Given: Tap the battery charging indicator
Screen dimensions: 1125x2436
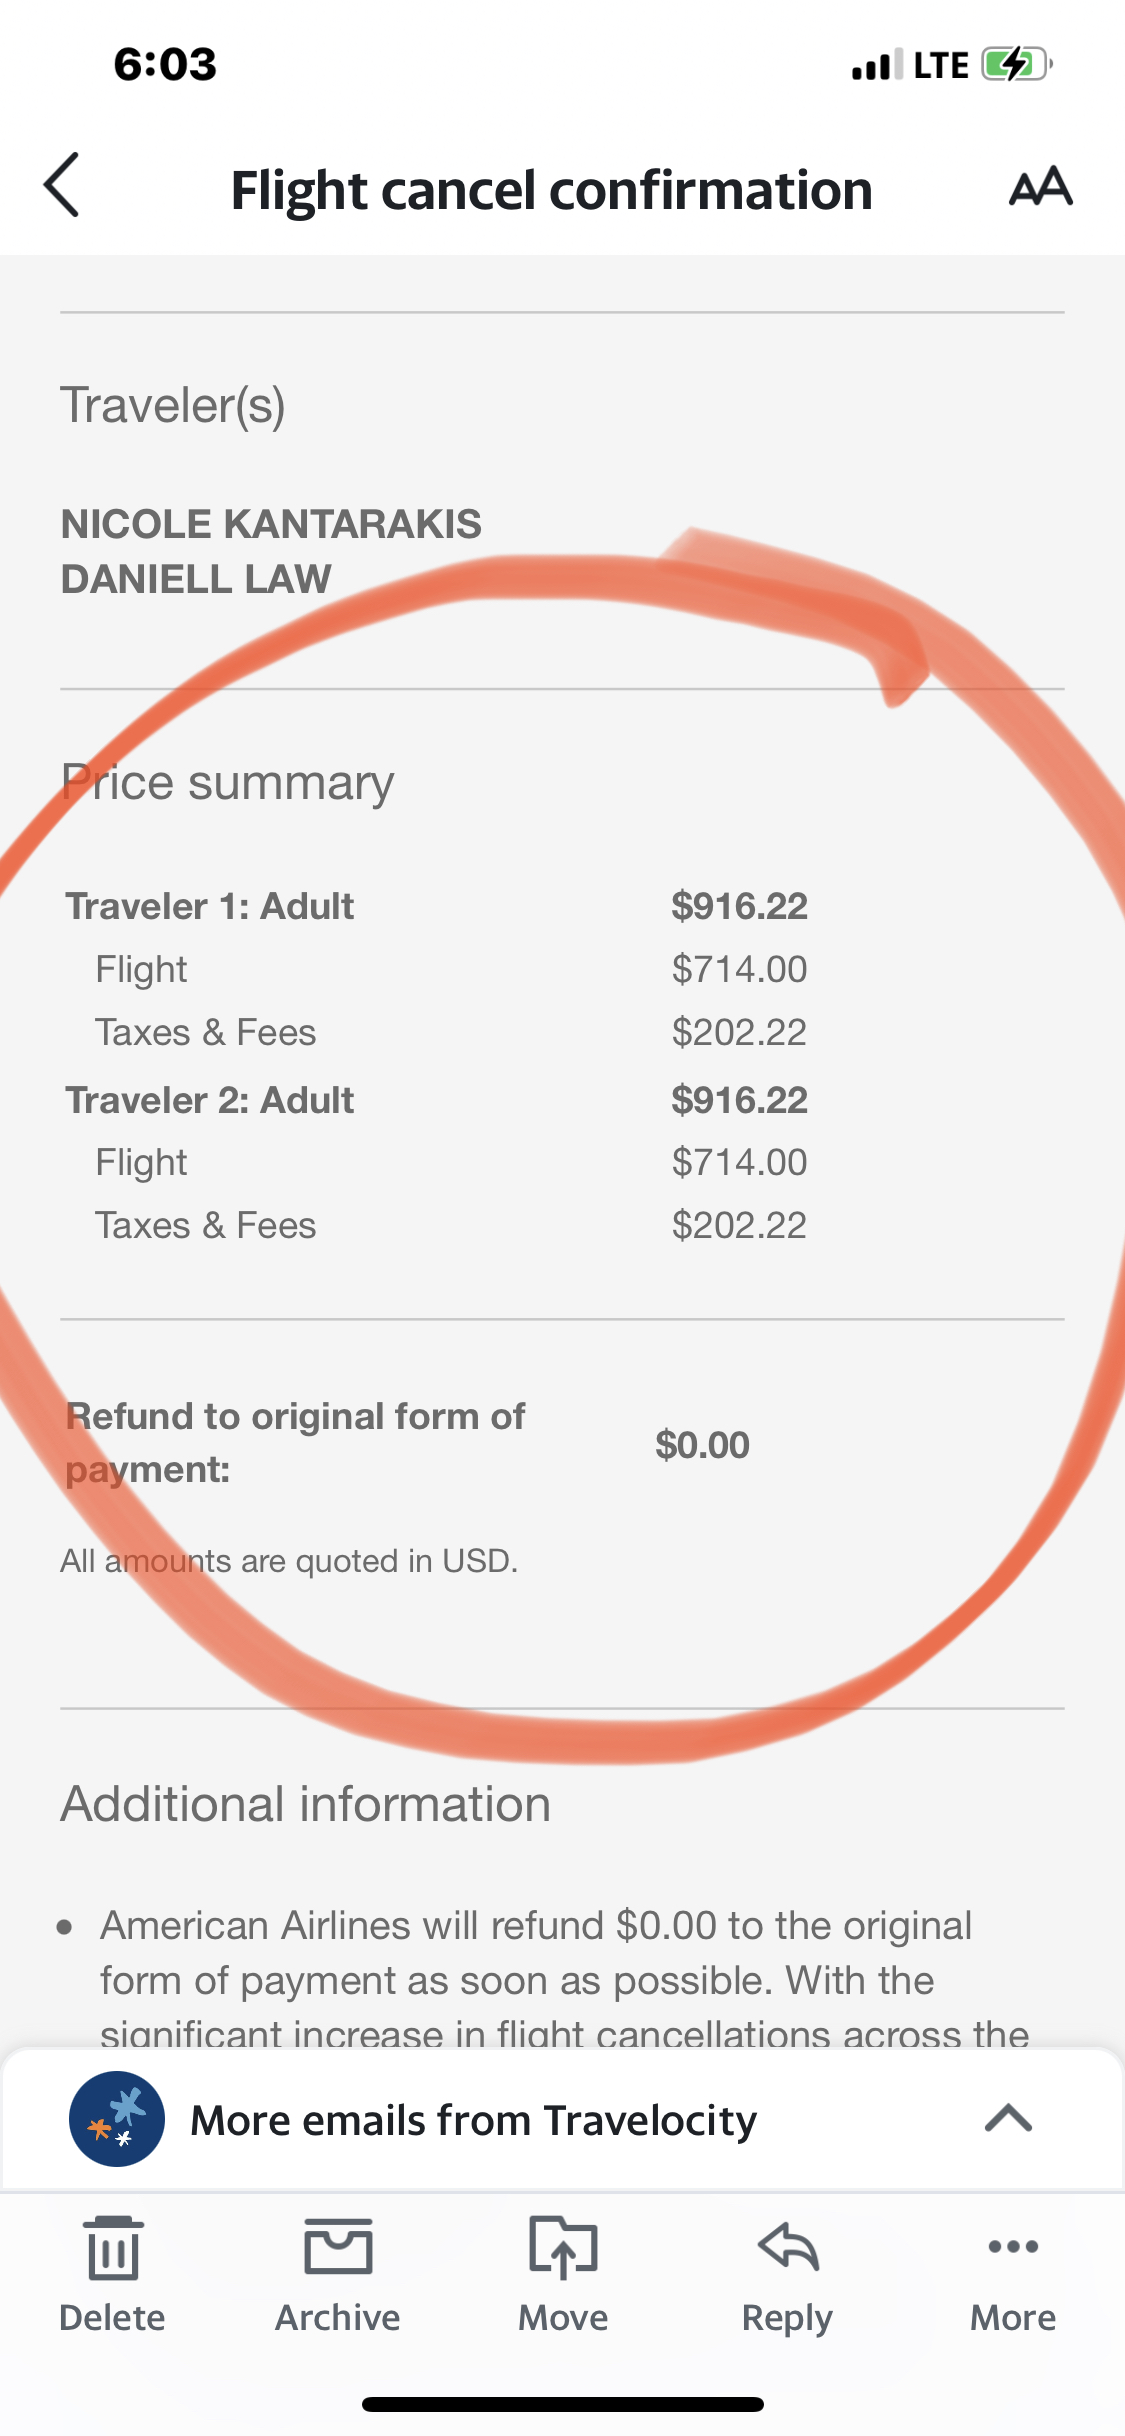Looking at the screenshot, I should pyautogui.click(x=1016, y=65).
